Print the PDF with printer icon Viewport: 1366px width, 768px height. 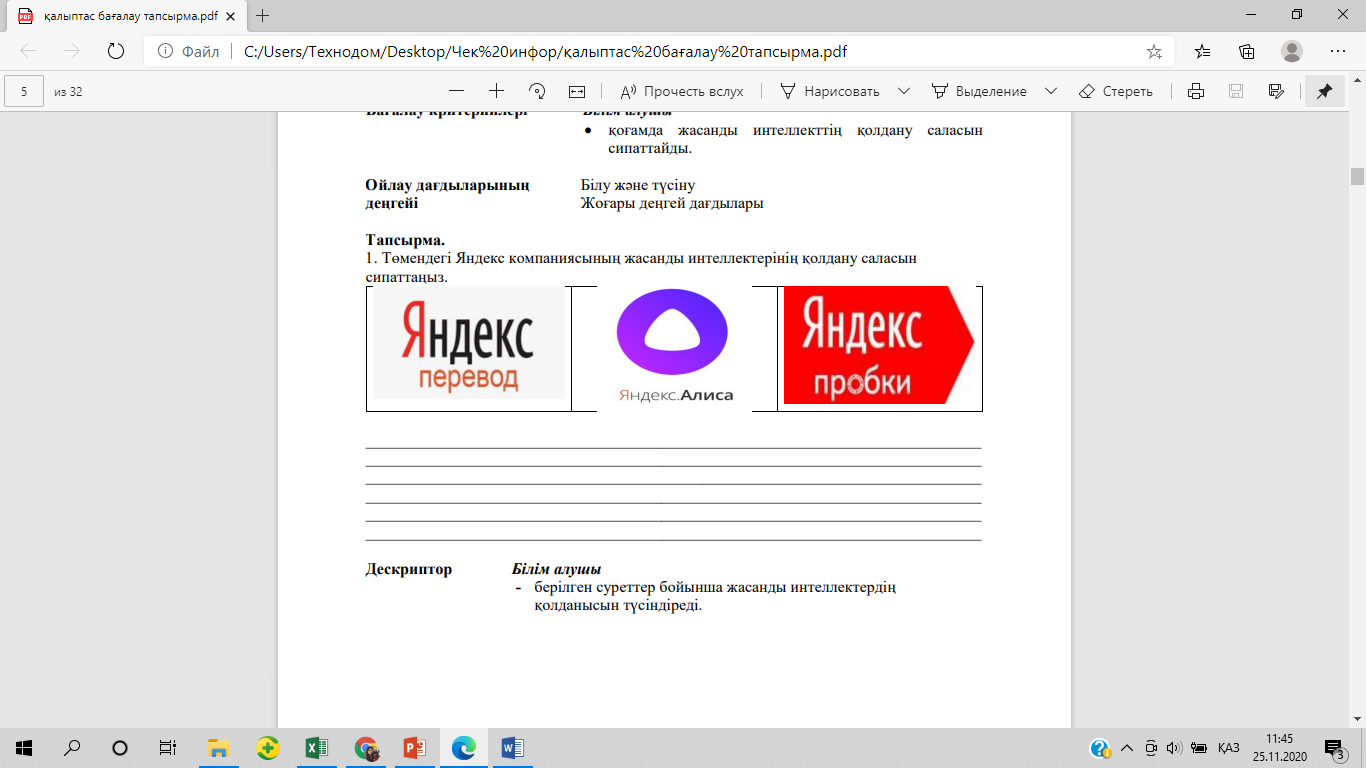pyautogui.click(x=1195, y=91)
